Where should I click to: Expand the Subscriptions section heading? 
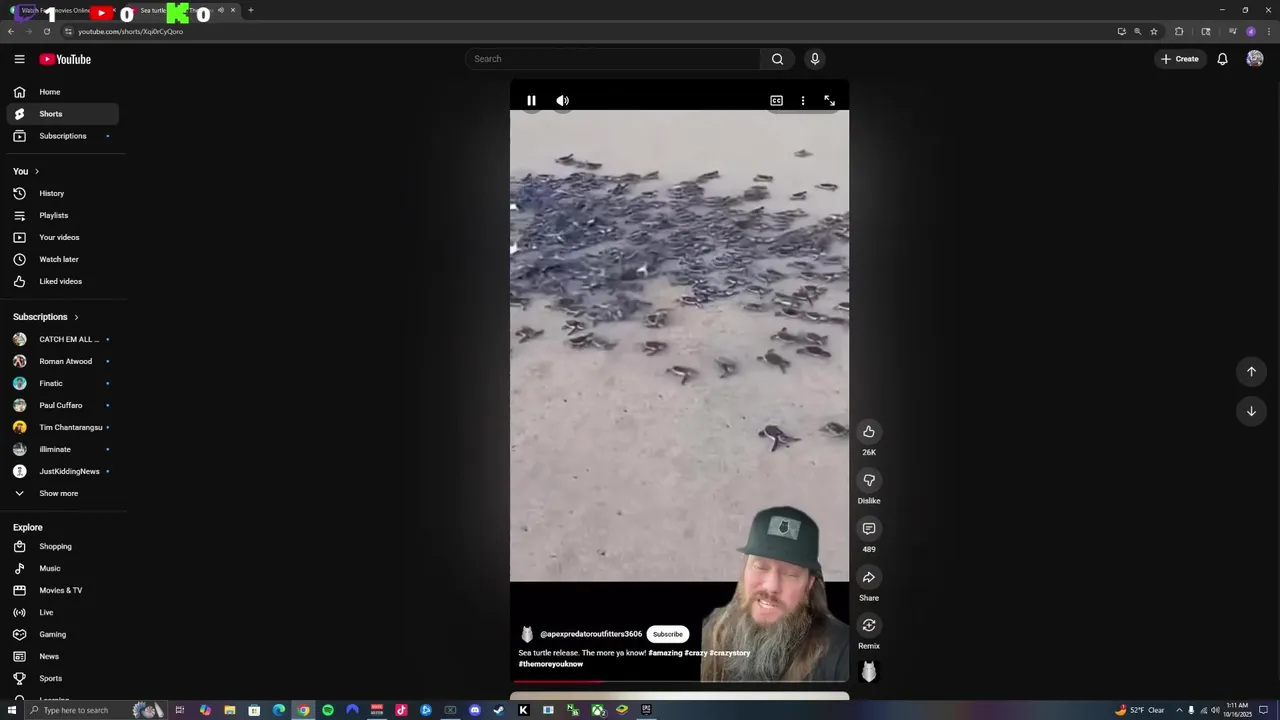click(46, 317)
